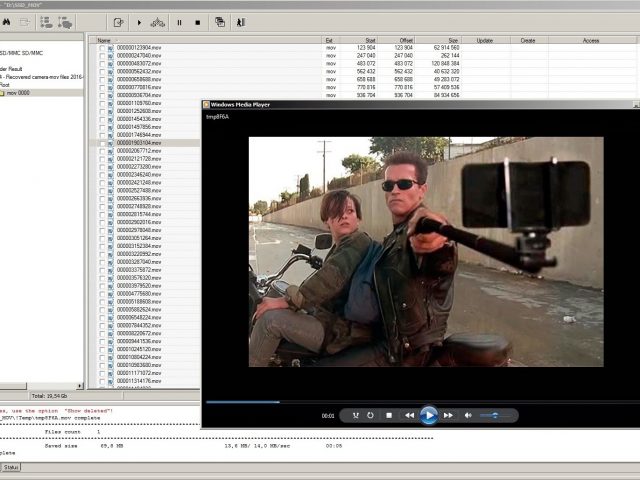Select the 'Recovered camera-mov files 2016' tree node
The image size is (640, 480).
pyautogui.click(x=44, y=77)
